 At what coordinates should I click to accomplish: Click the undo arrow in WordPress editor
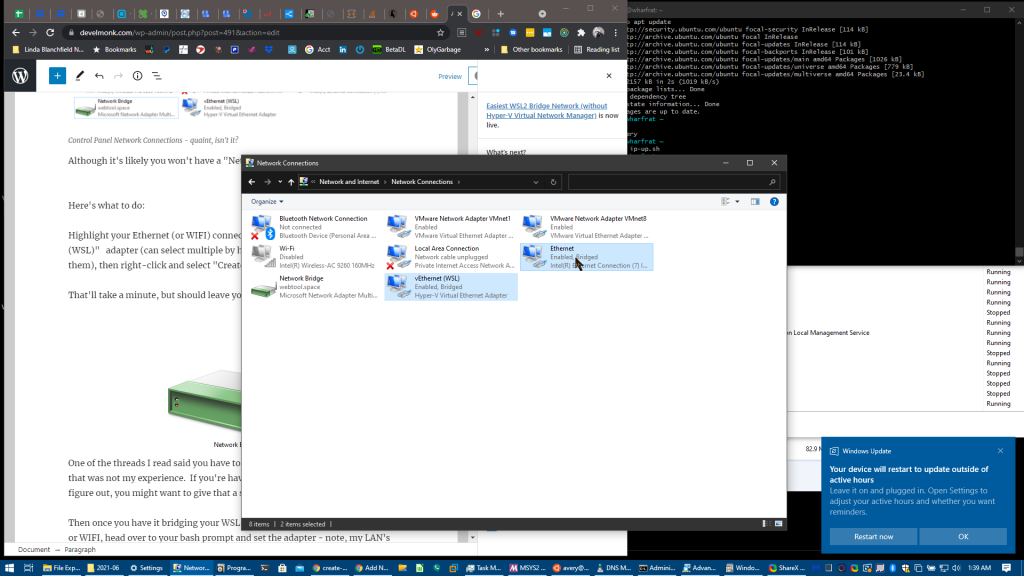[98, 76]
